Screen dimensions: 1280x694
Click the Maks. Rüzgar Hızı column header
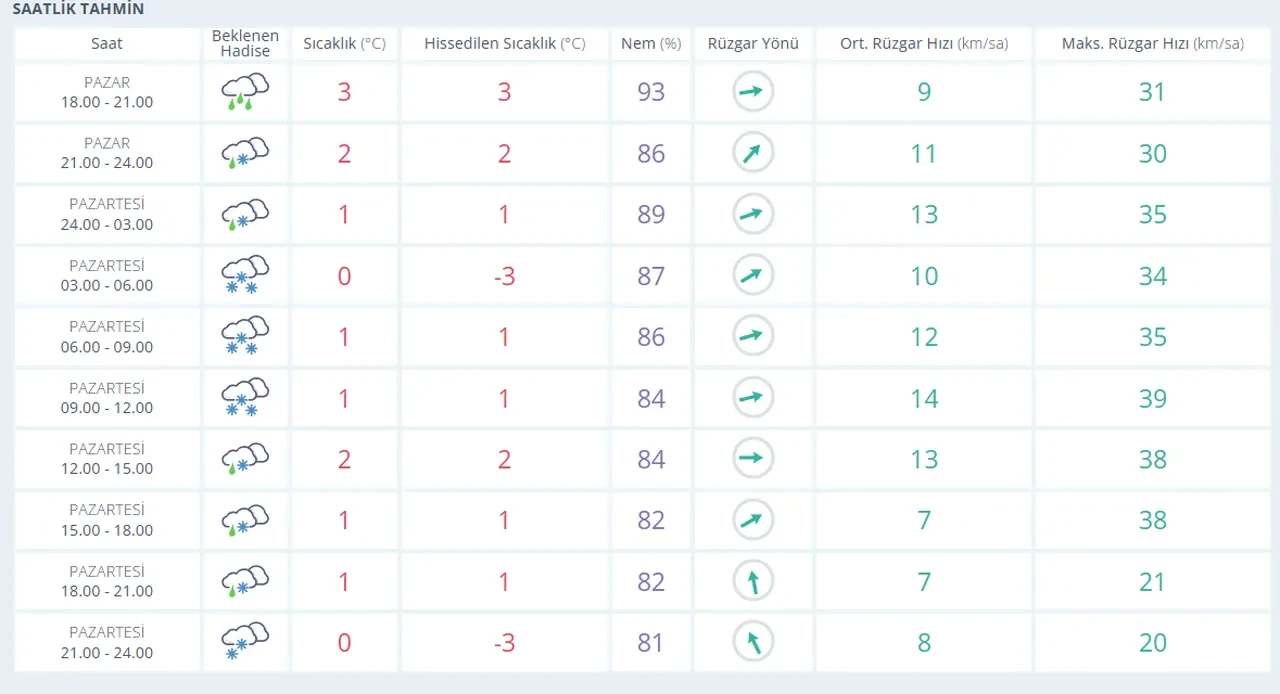tap(1153, 44)
